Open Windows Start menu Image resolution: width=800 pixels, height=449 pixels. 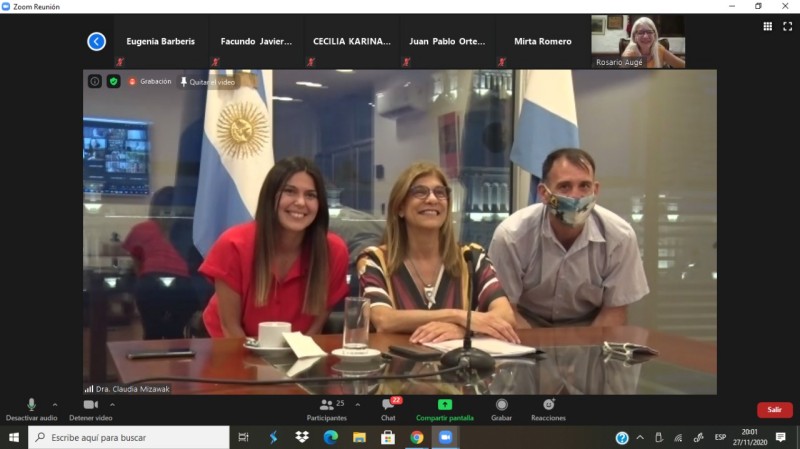(x=14, y=437)
